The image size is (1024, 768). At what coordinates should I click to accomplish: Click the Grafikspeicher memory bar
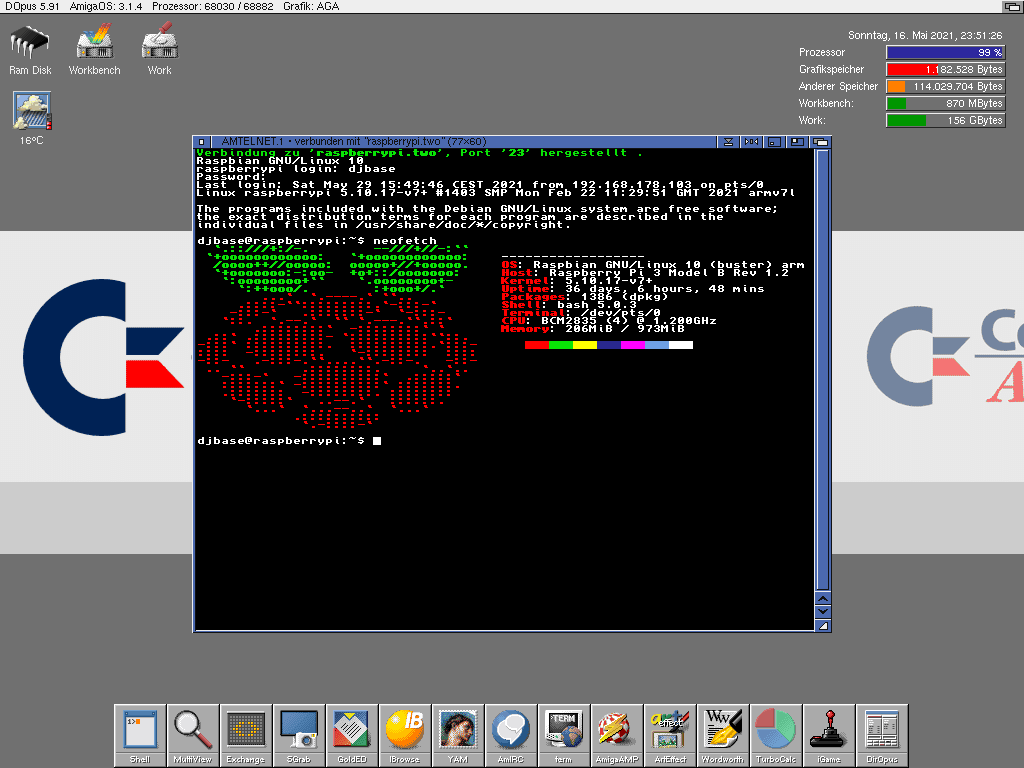pyautogui.click(x=945, y=69)
